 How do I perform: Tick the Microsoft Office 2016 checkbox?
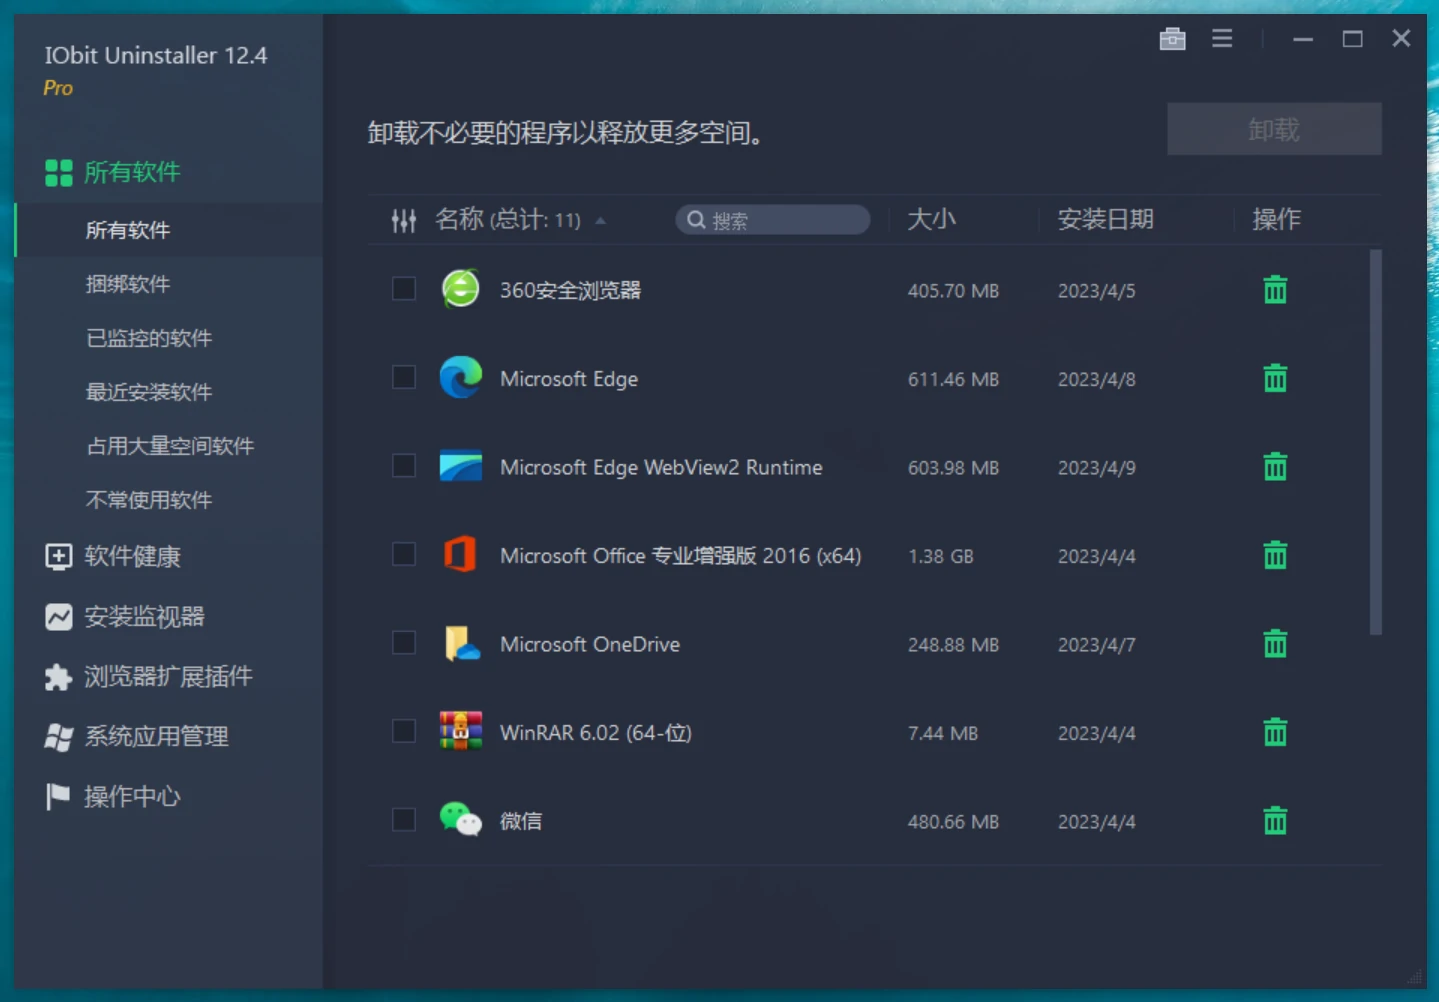[404, 555]
